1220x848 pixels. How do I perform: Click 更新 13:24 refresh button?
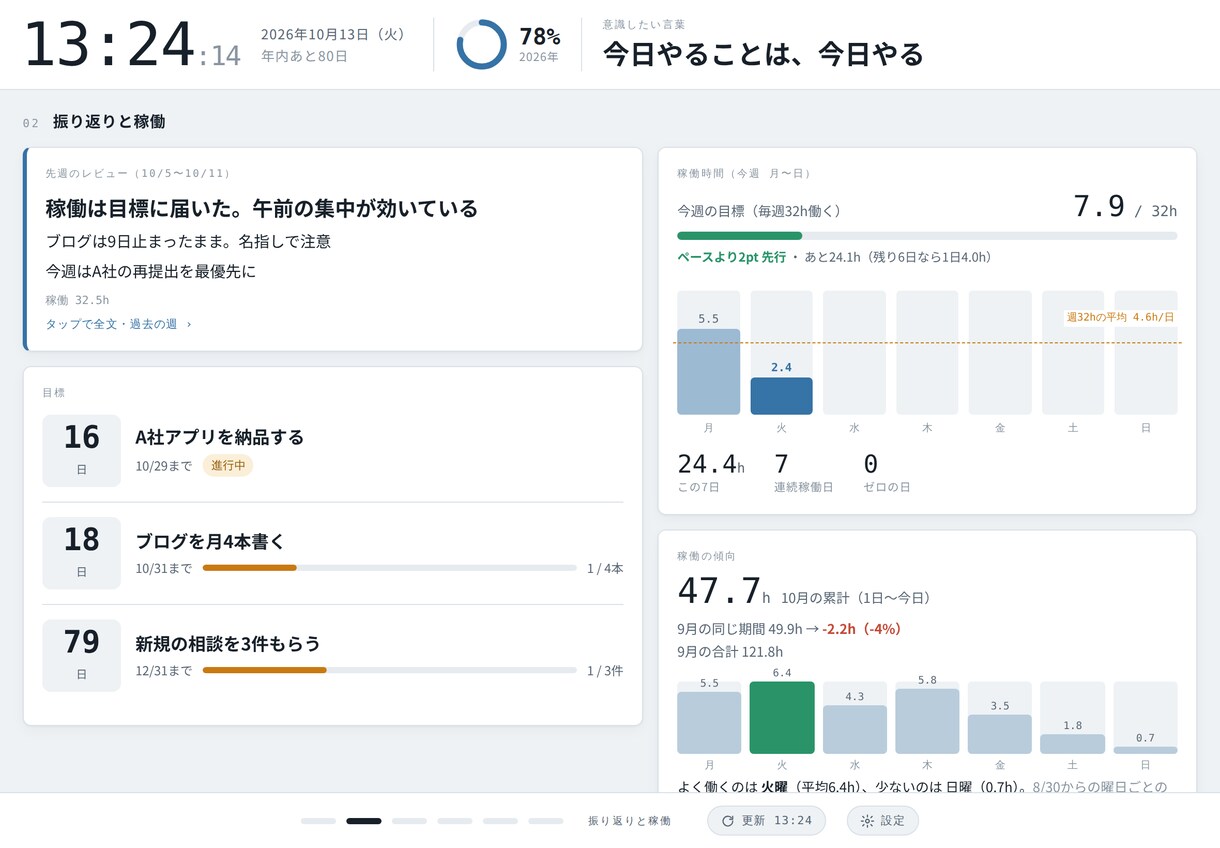[767, 820]
